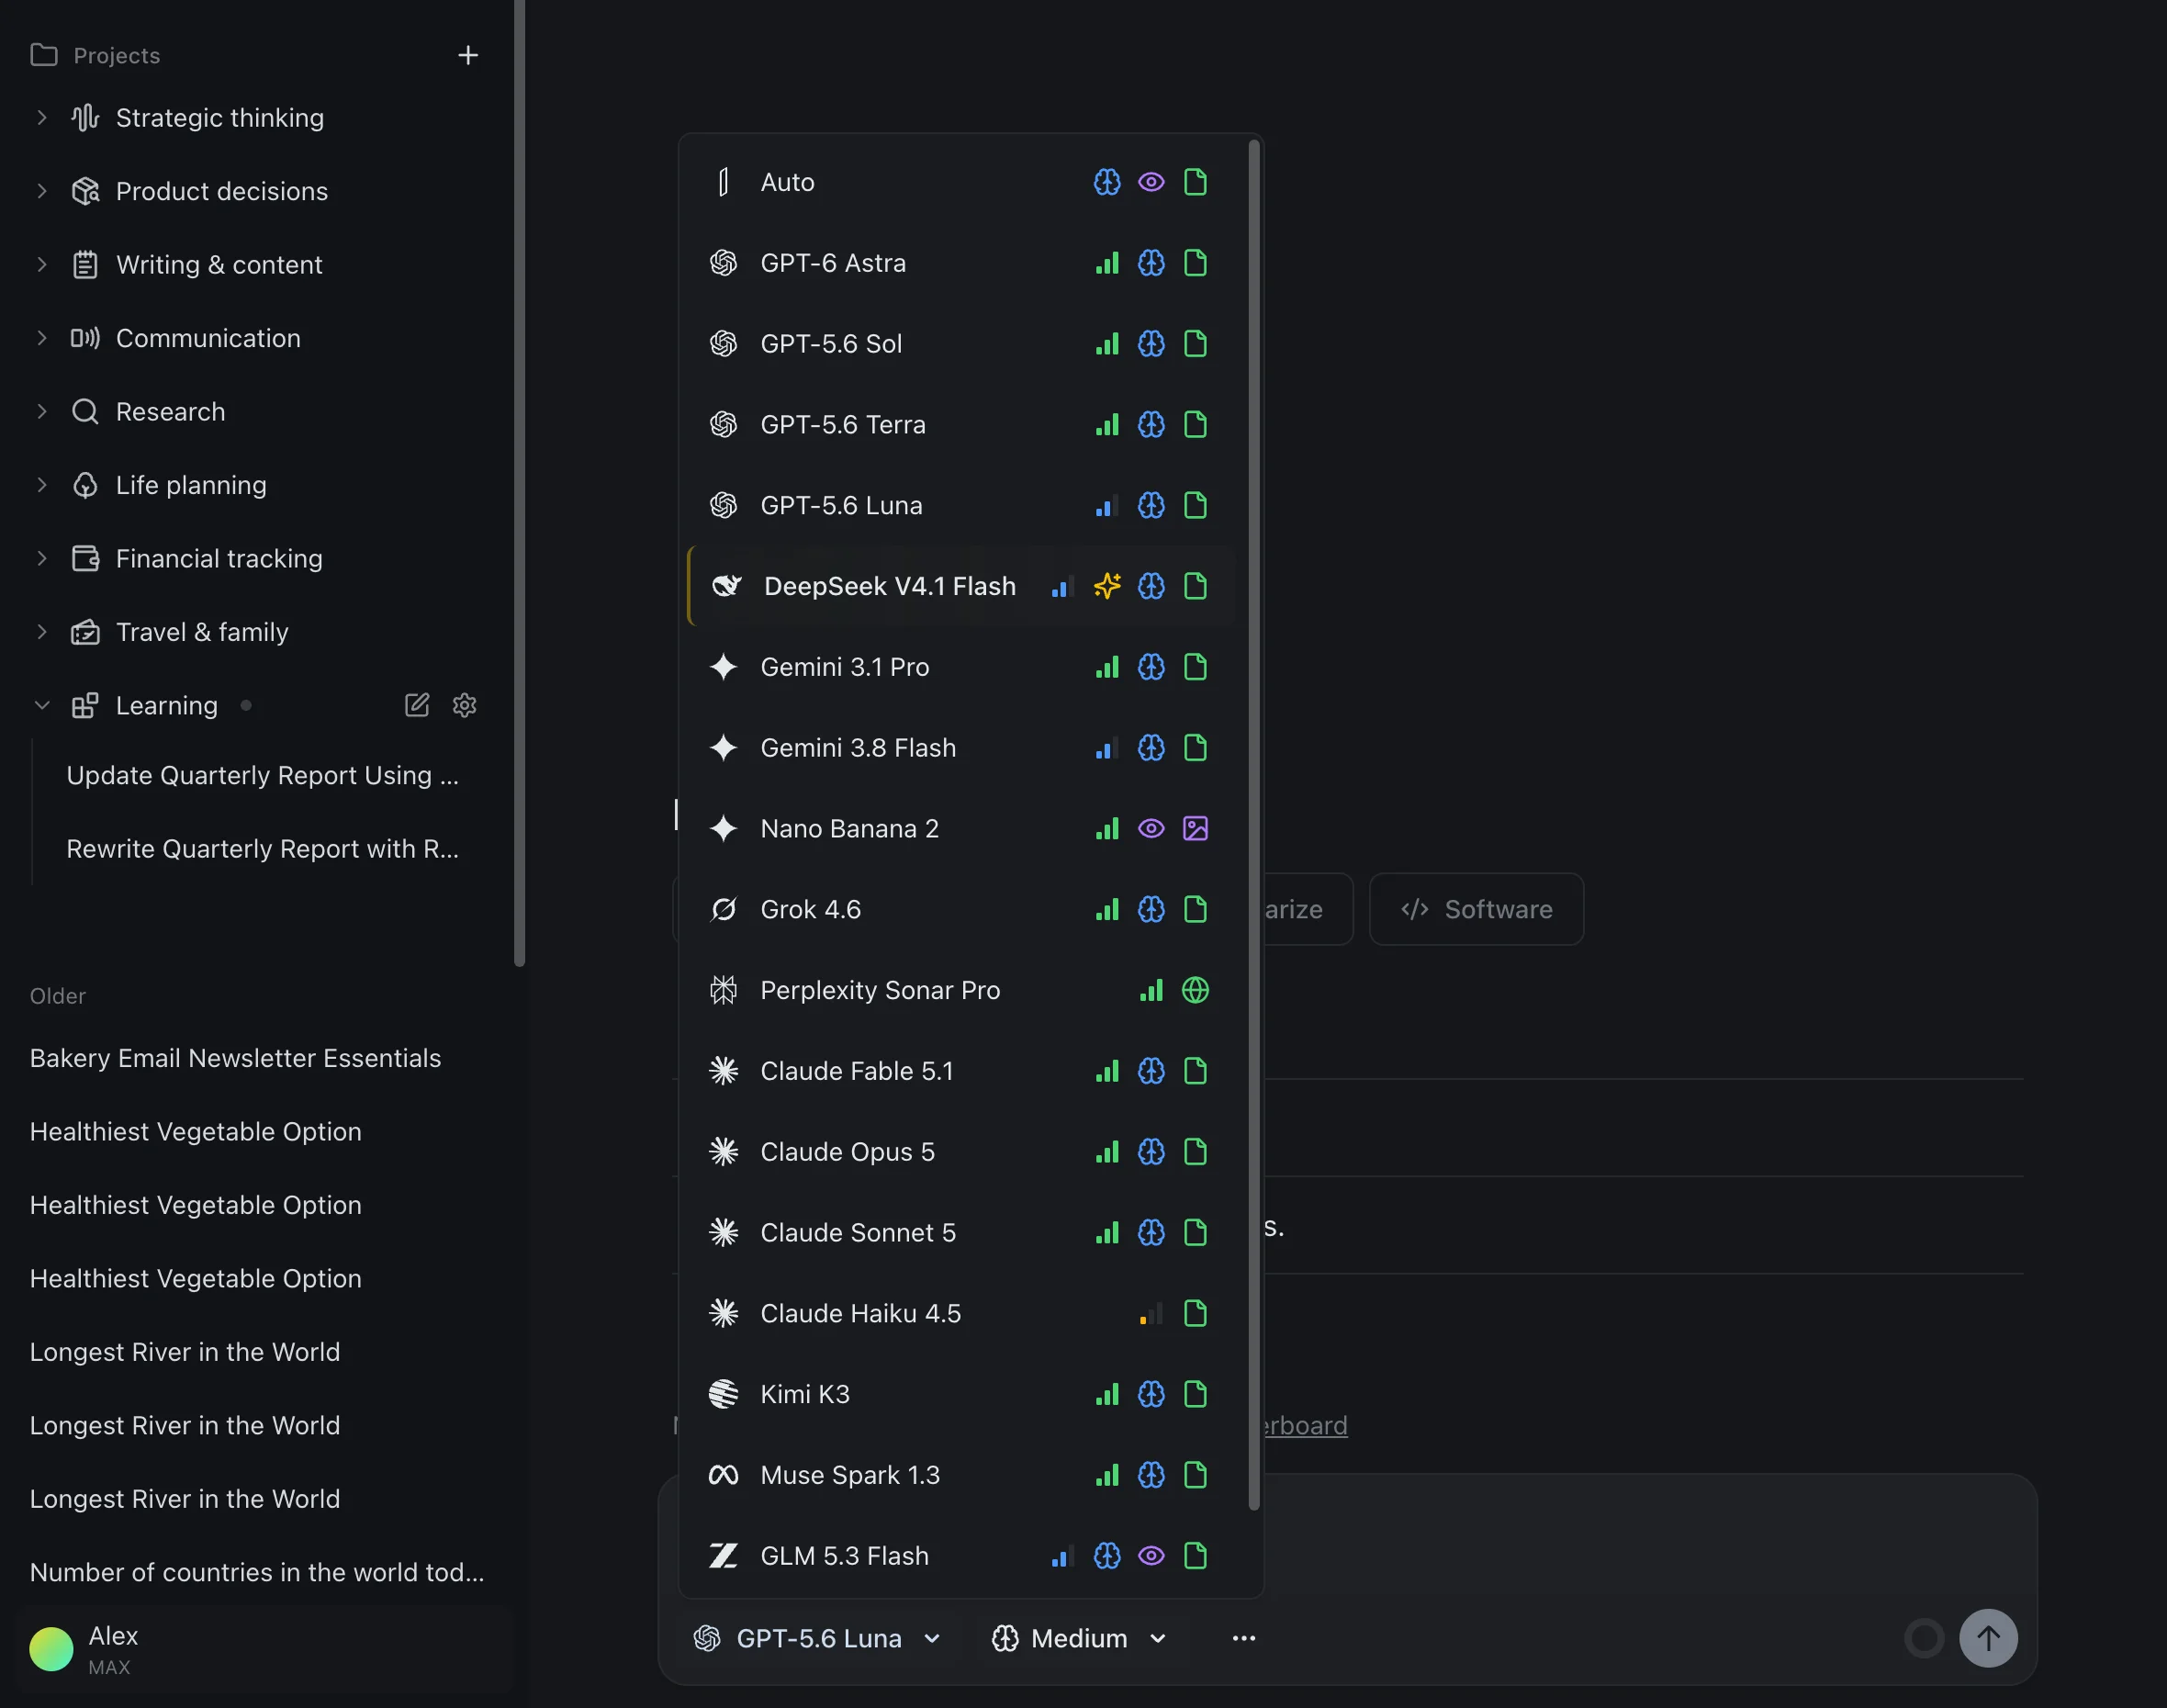Click the signal bars icon on Gemini 3.8 Flash

[x=1107, y=748]
